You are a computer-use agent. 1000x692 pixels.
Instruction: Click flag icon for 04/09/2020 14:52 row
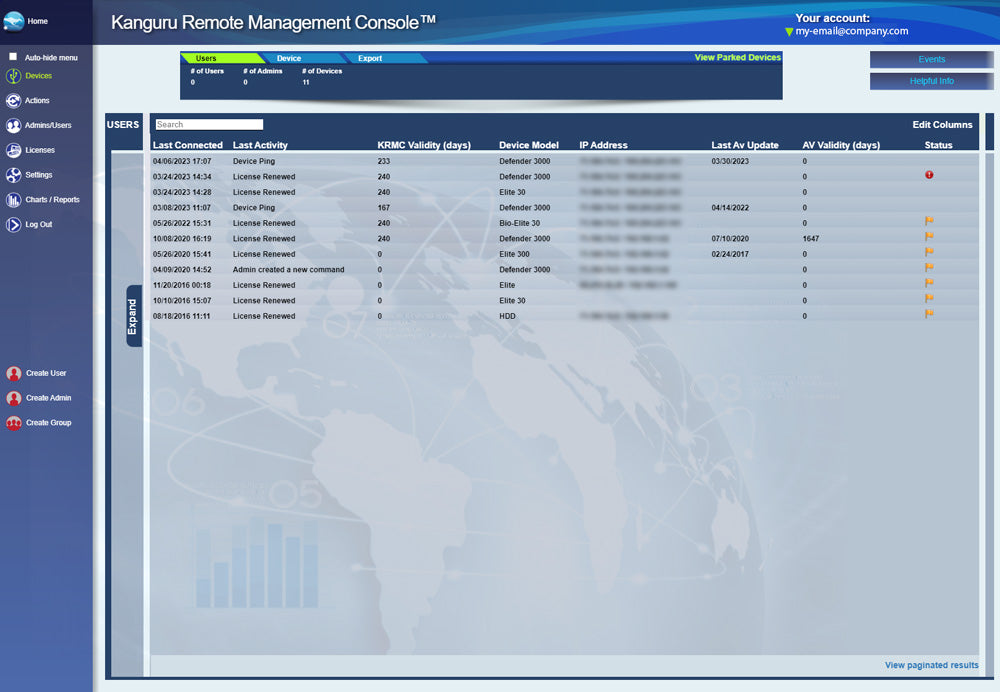click(x=929, y=268)
